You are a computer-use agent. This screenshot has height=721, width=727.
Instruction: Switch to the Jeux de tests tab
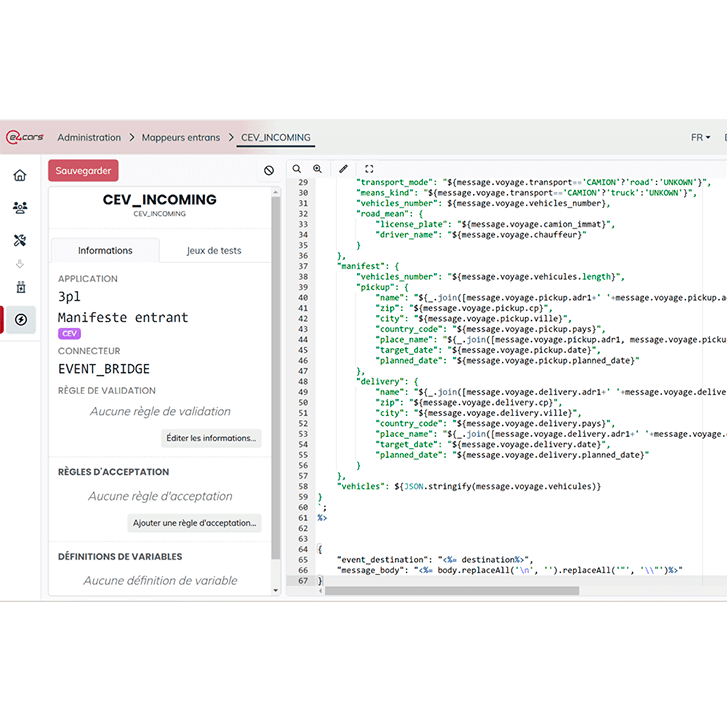[214, 250]
